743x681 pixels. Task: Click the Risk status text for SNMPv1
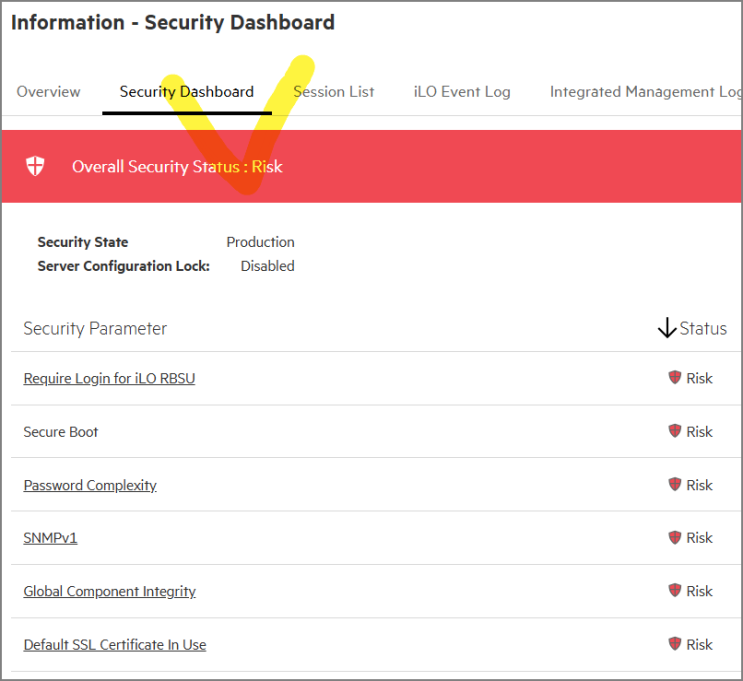[x=699, y=538]
